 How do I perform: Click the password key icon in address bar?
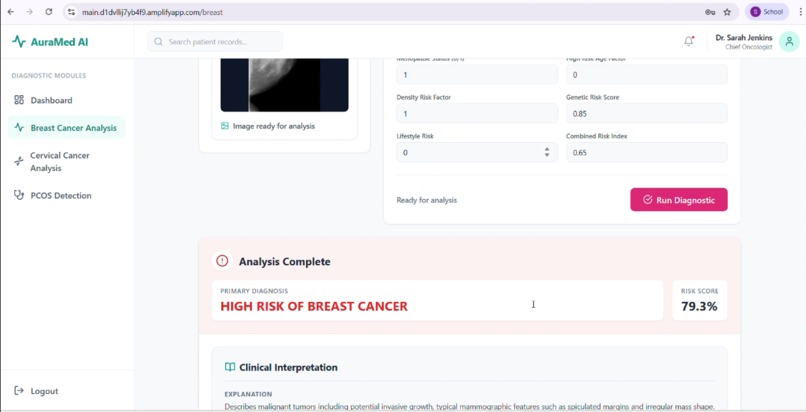tap(710, 12)
